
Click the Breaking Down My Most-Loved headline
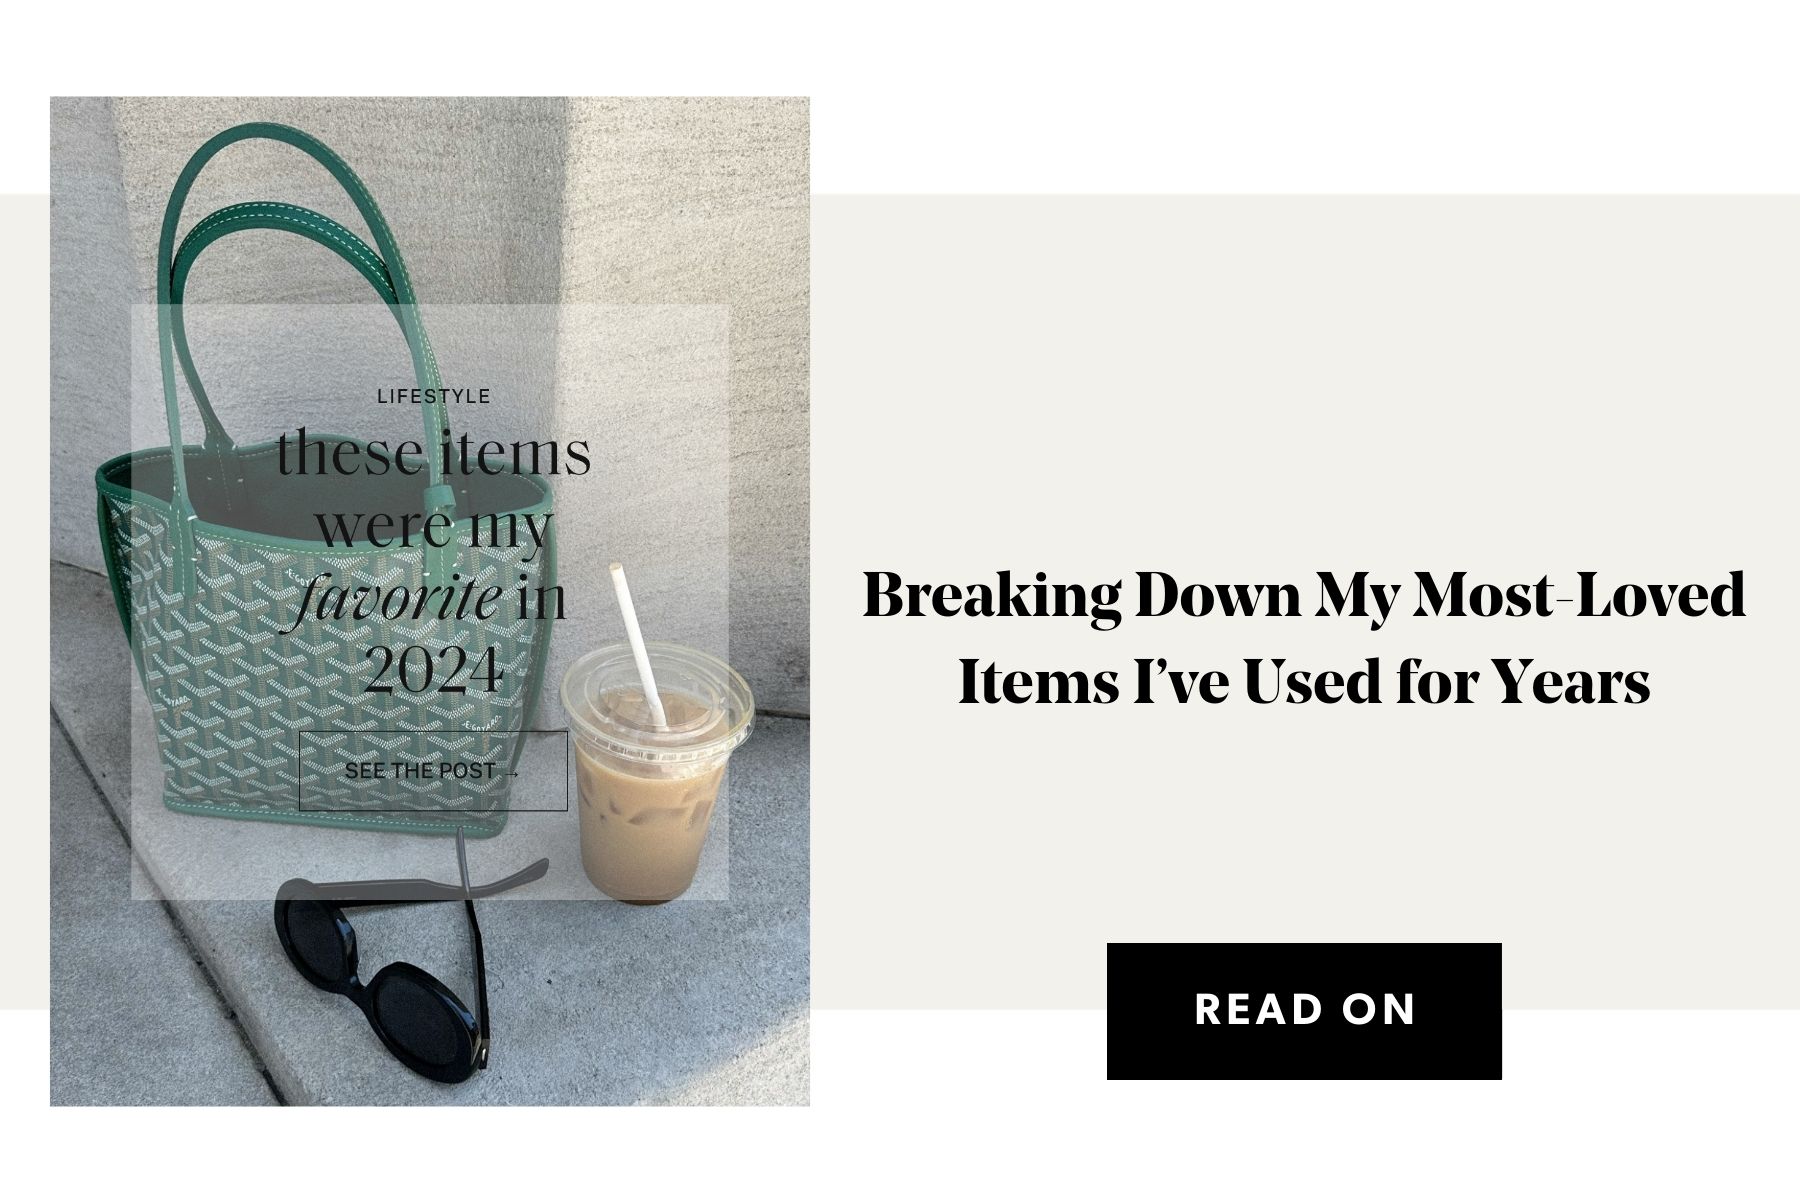click(x=1304, y=594)
